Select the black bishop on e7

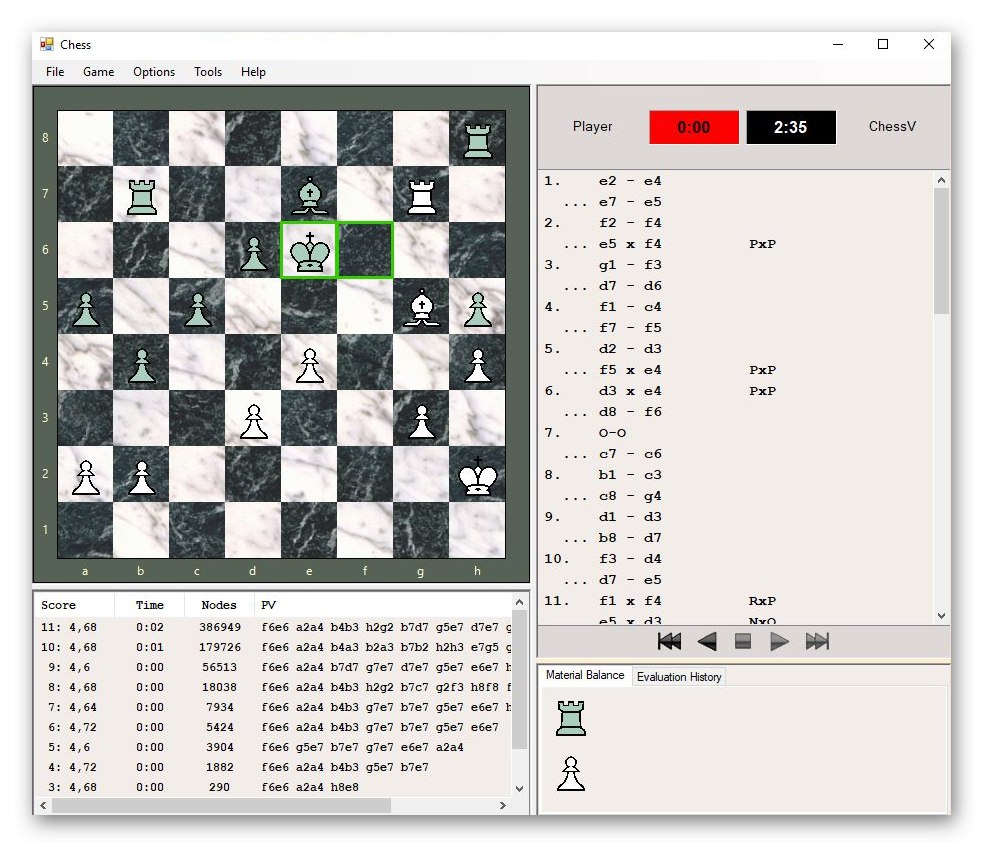(309, 194)
